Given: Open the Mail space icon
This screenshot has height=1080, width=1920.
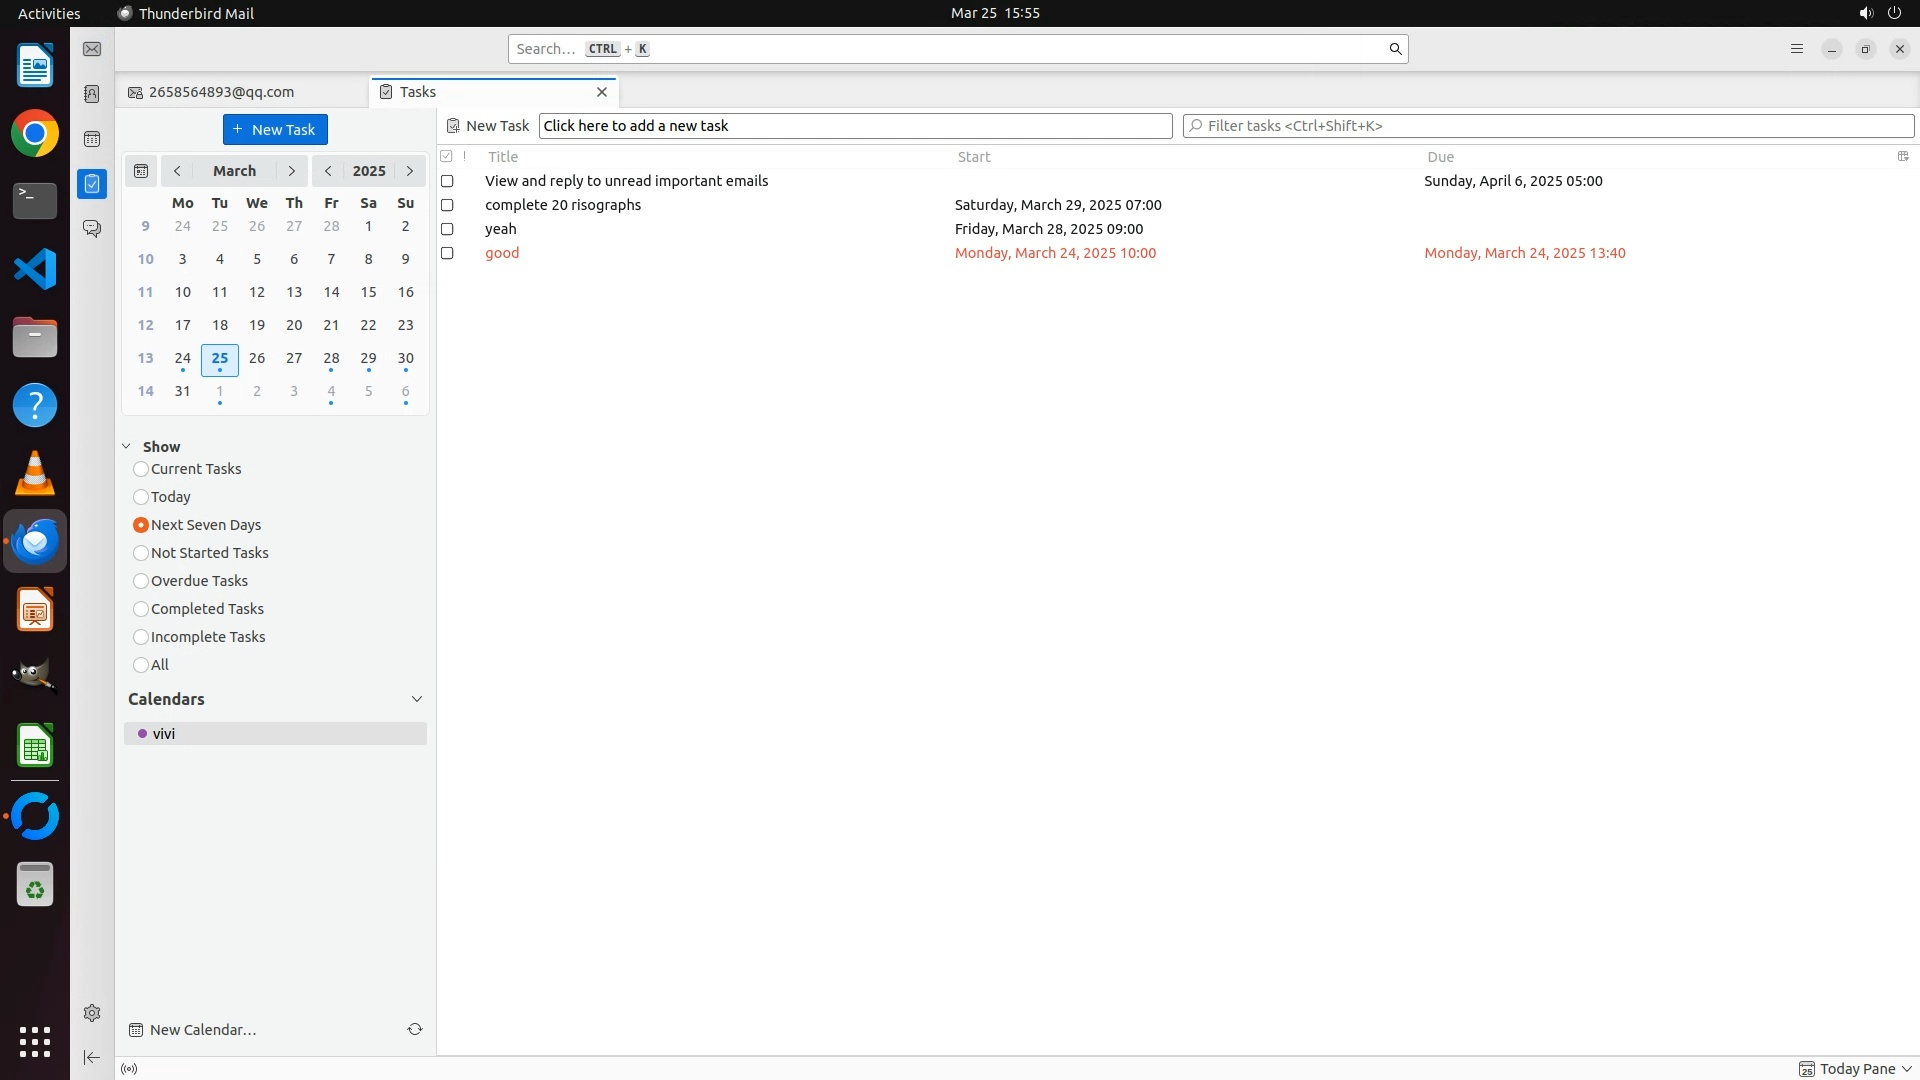Looking at the screenshot, I should click(x=92, y=49).
